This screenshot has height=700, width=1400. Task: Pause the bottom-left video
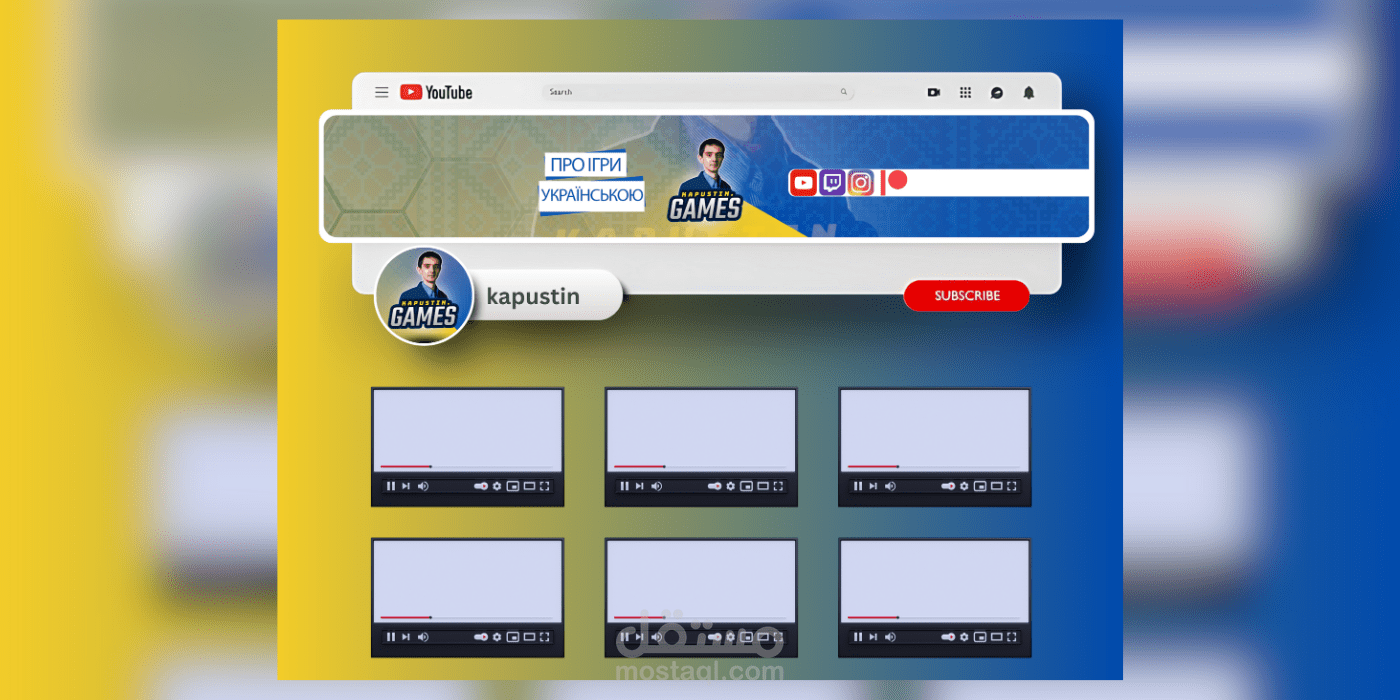(390, 637)
